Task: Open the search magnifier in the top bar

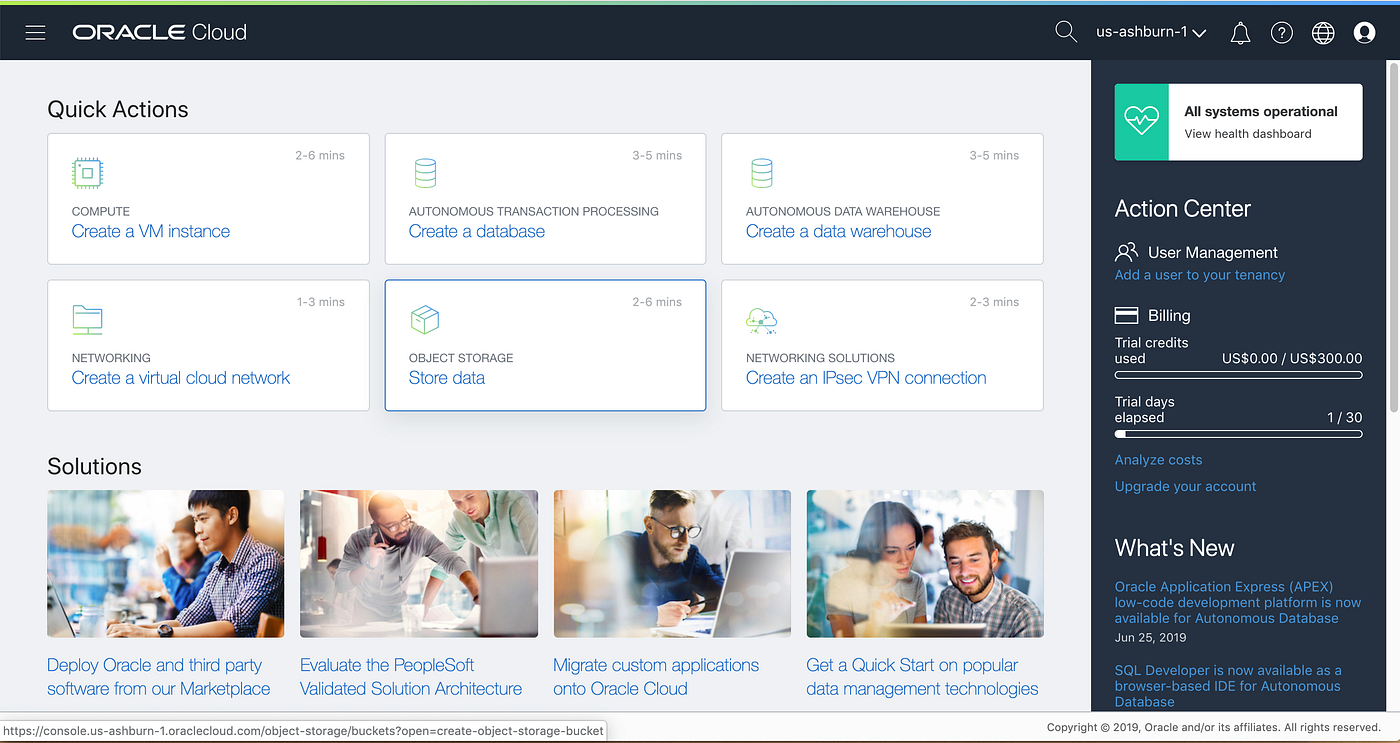Action: pos(1066,31)
